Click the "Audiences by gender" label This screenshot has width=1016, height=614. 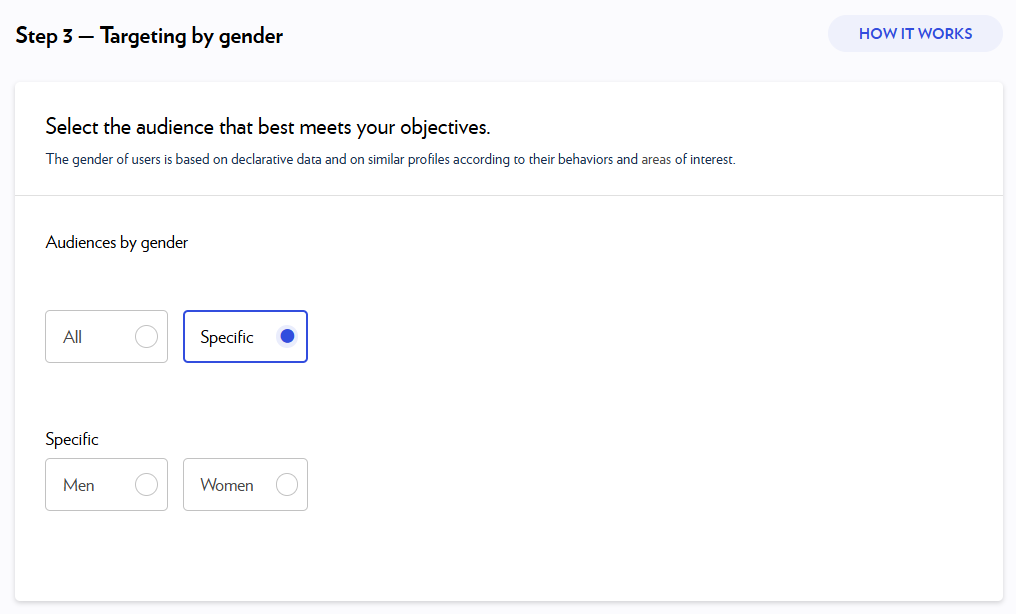(116, 242)
